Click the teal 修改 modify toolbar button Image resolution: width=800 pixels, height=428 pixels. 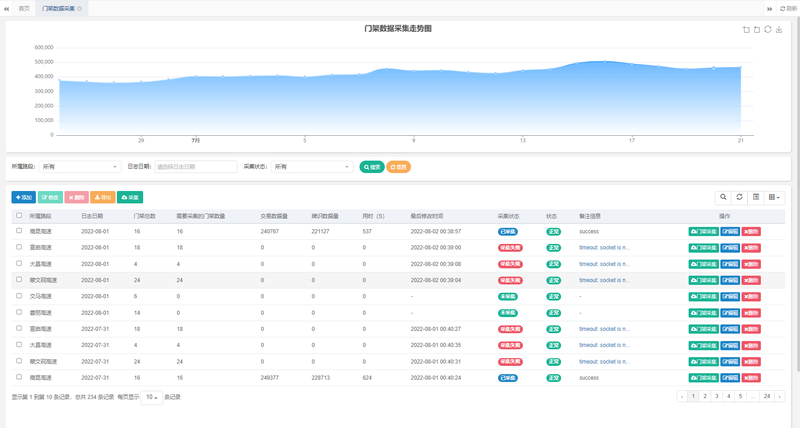pyautogui.click(x=50, y=197)
